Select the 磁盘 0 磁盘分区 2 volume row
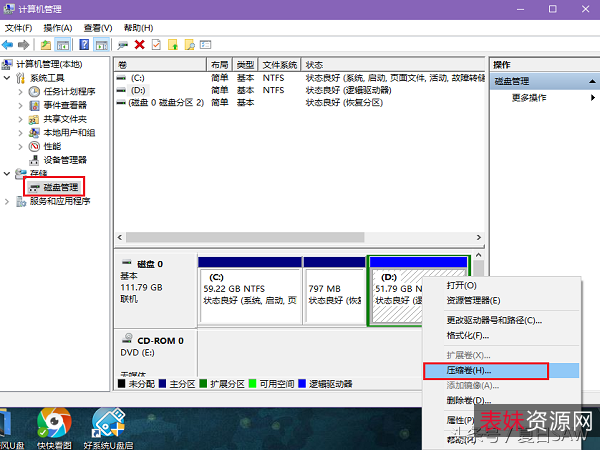The width and height of the screenshot is (600, 450). (x=300, y=103)
